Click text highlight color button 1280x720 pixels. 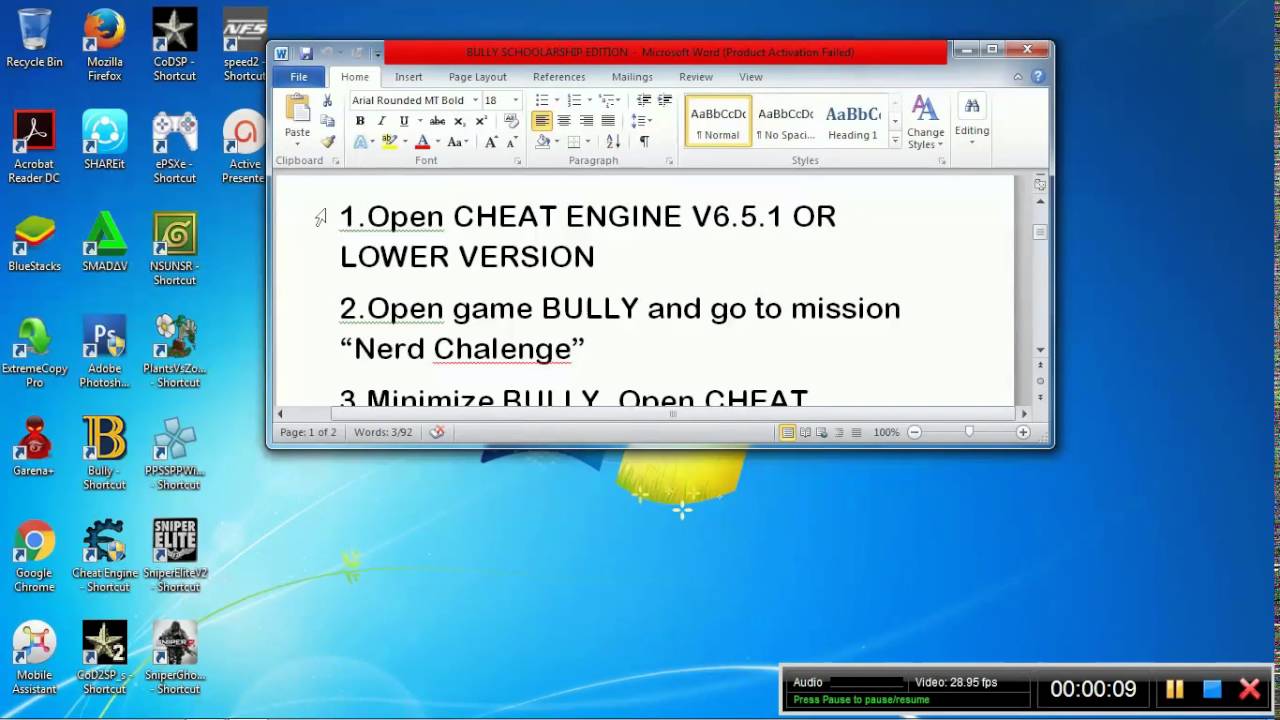(x=389, y=142)
